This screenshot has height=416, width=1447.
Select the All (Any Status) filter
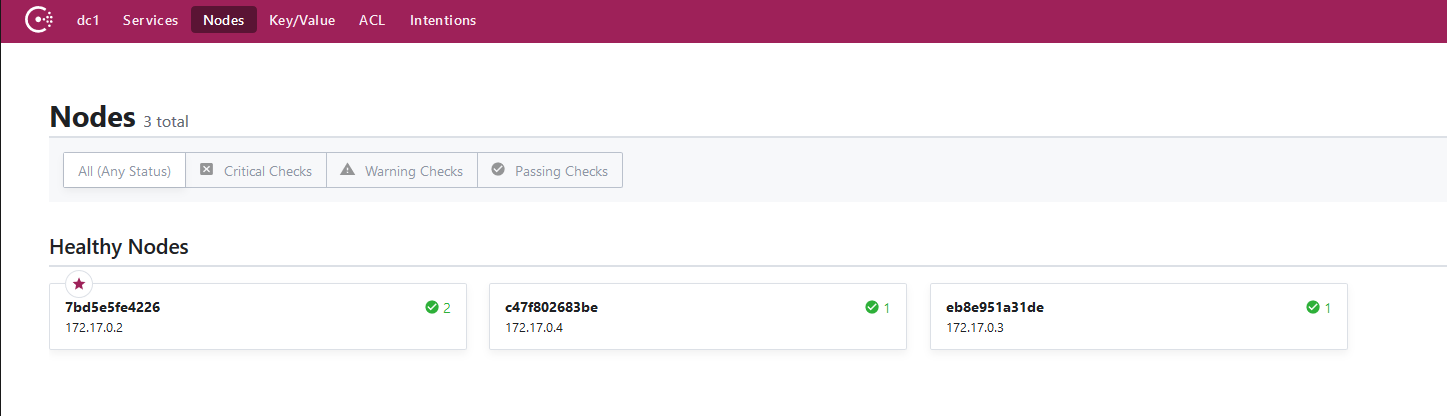pos(125,171)
